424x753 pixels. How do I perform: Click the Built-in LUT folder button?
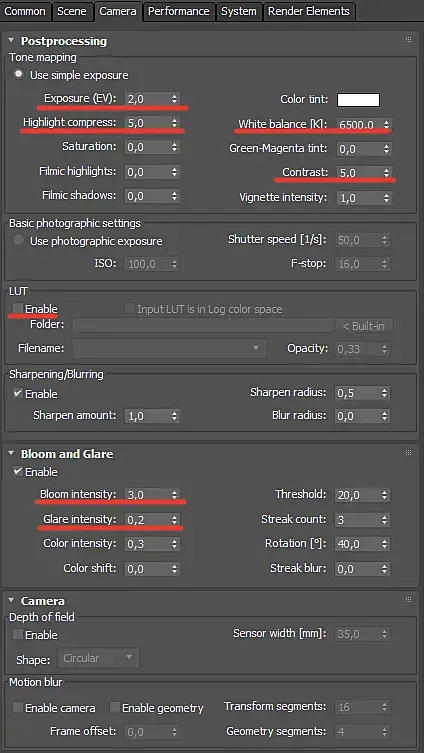(364, 326)
